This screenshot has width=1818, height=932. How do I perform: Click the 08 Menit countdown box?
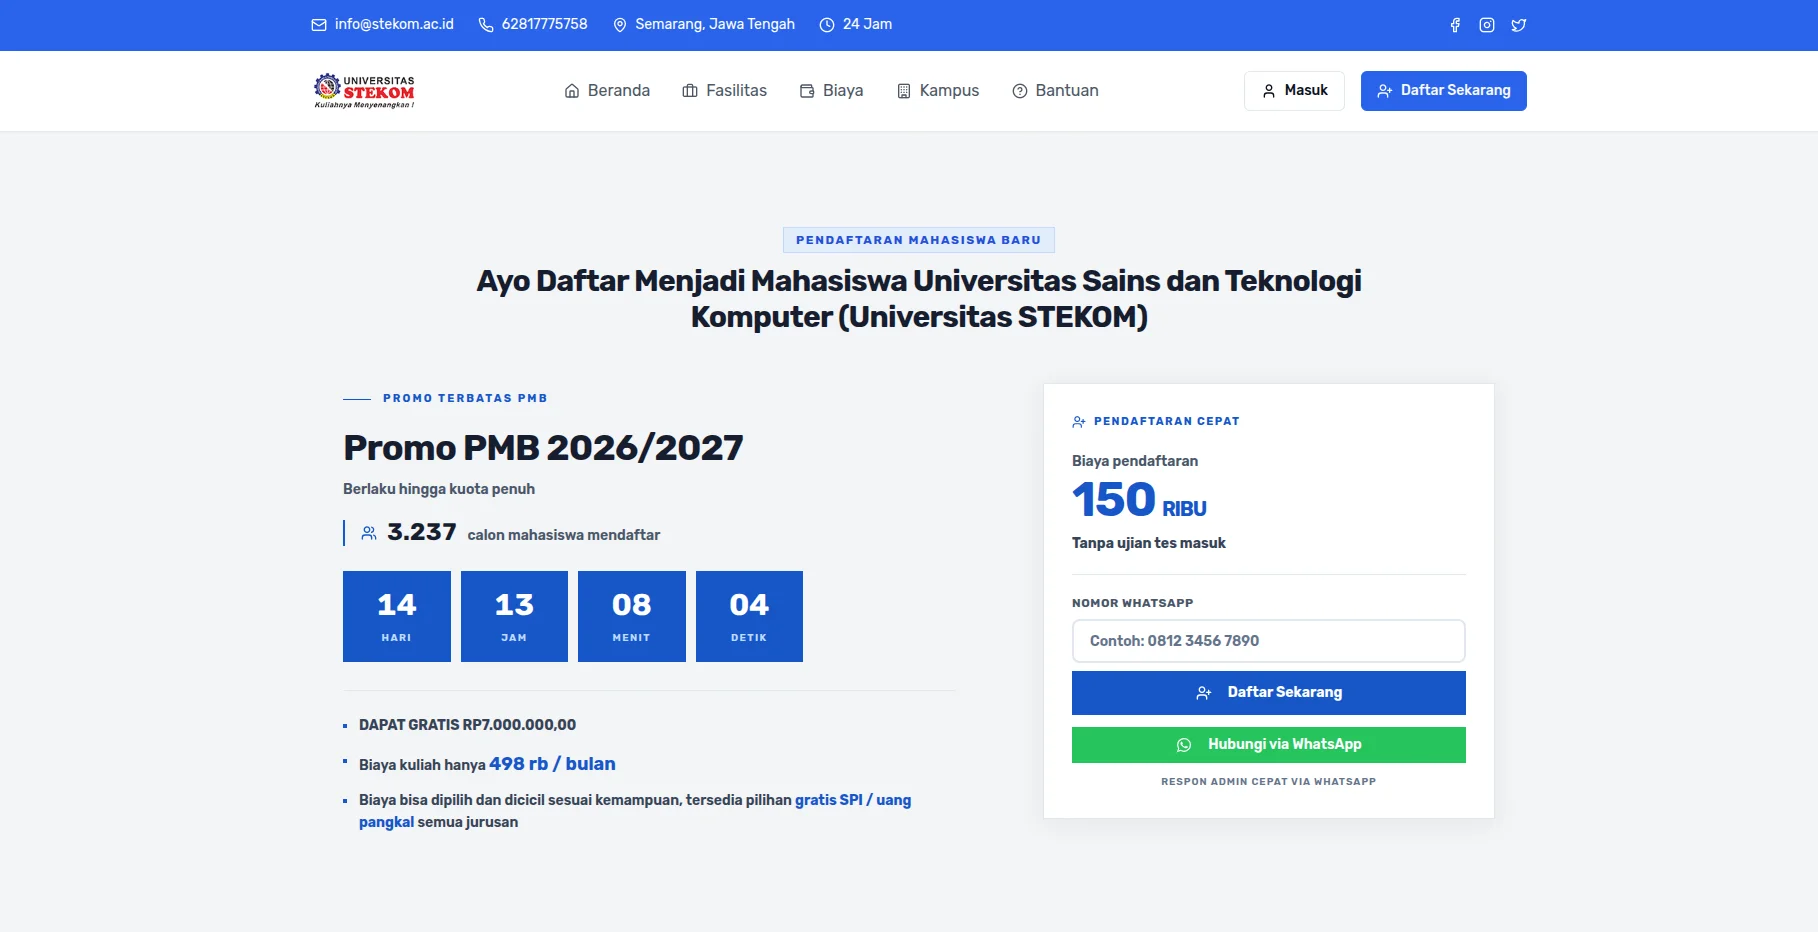(632, 616)
